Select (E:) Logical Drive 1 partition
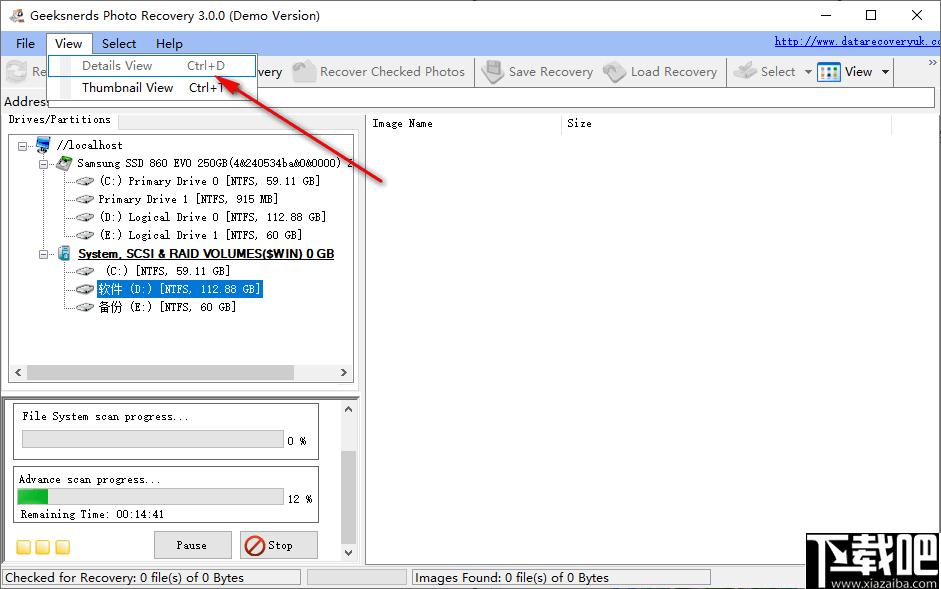Image resolution: width=941 pixels, height=589 pixels. pyautogui.click(x=200, y=235)
